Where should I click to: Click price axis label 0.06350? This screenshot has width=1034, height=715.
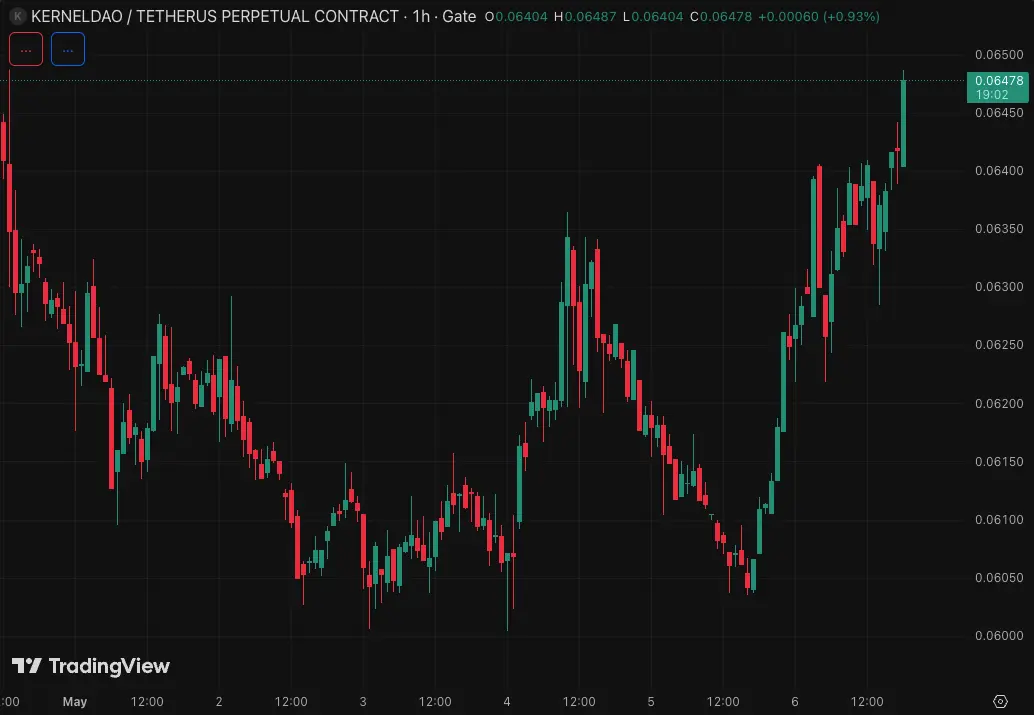(999, 229)
